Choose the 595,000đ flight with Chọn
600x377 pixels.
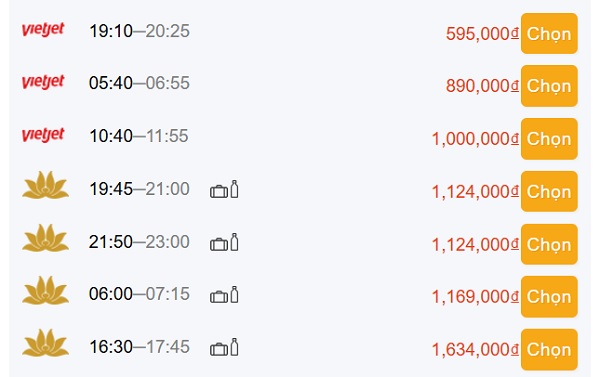tap(549, 34)
